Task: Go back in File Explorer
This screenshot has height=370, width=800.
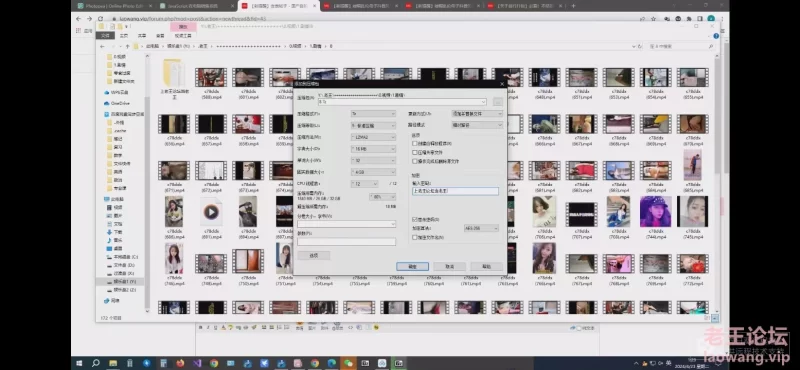Action: [103, 46]
